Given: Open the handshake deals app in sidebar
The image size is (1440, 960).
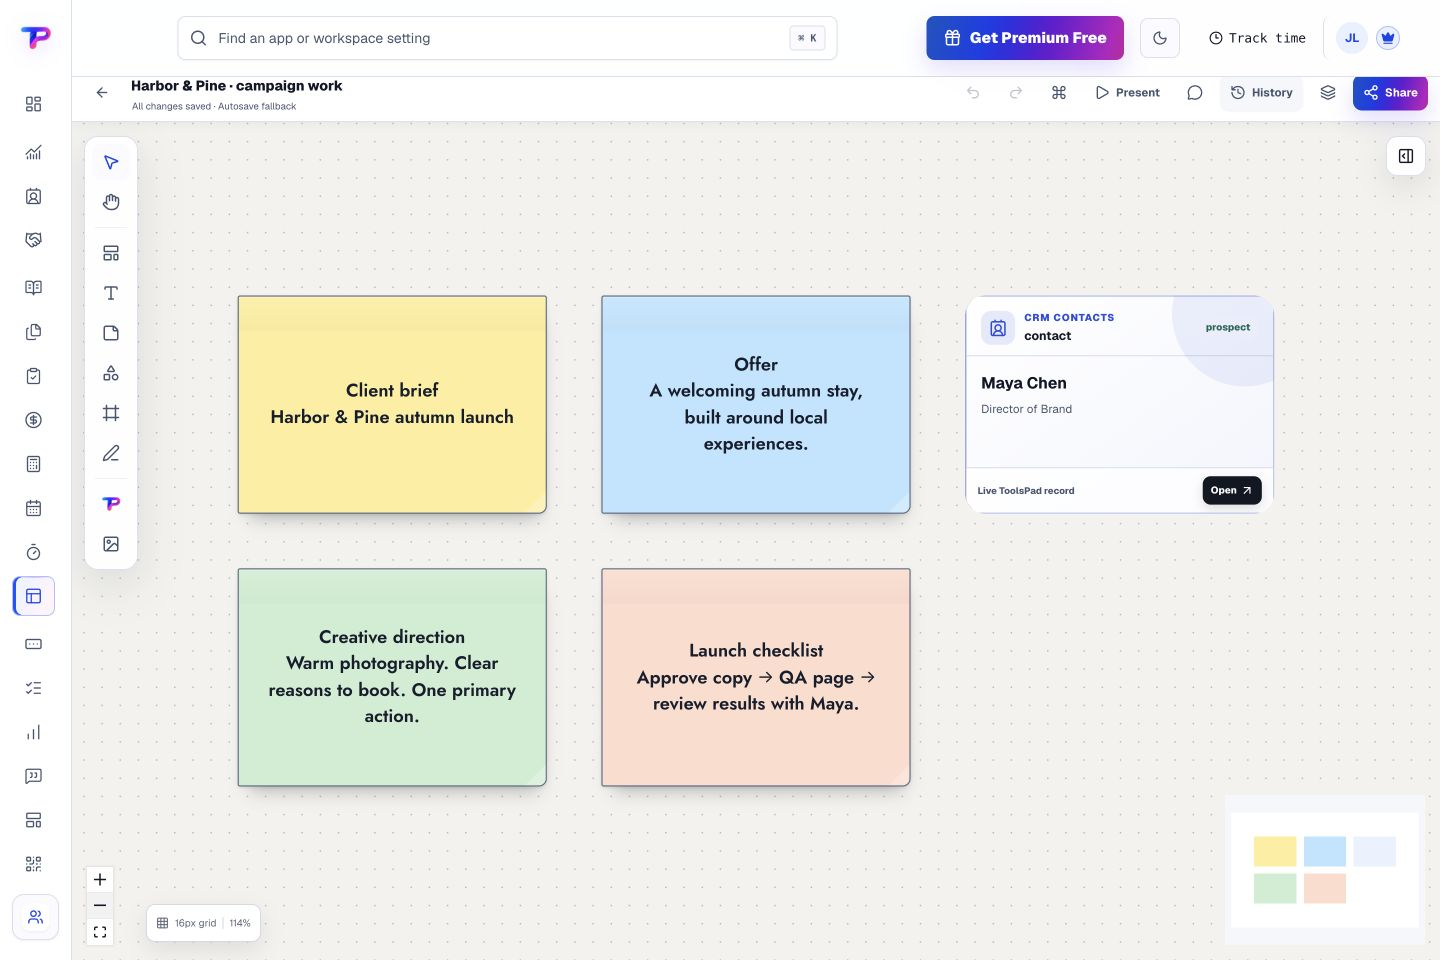Looking at the screenshot, I should pyautogui.click(x=33, y=240).
